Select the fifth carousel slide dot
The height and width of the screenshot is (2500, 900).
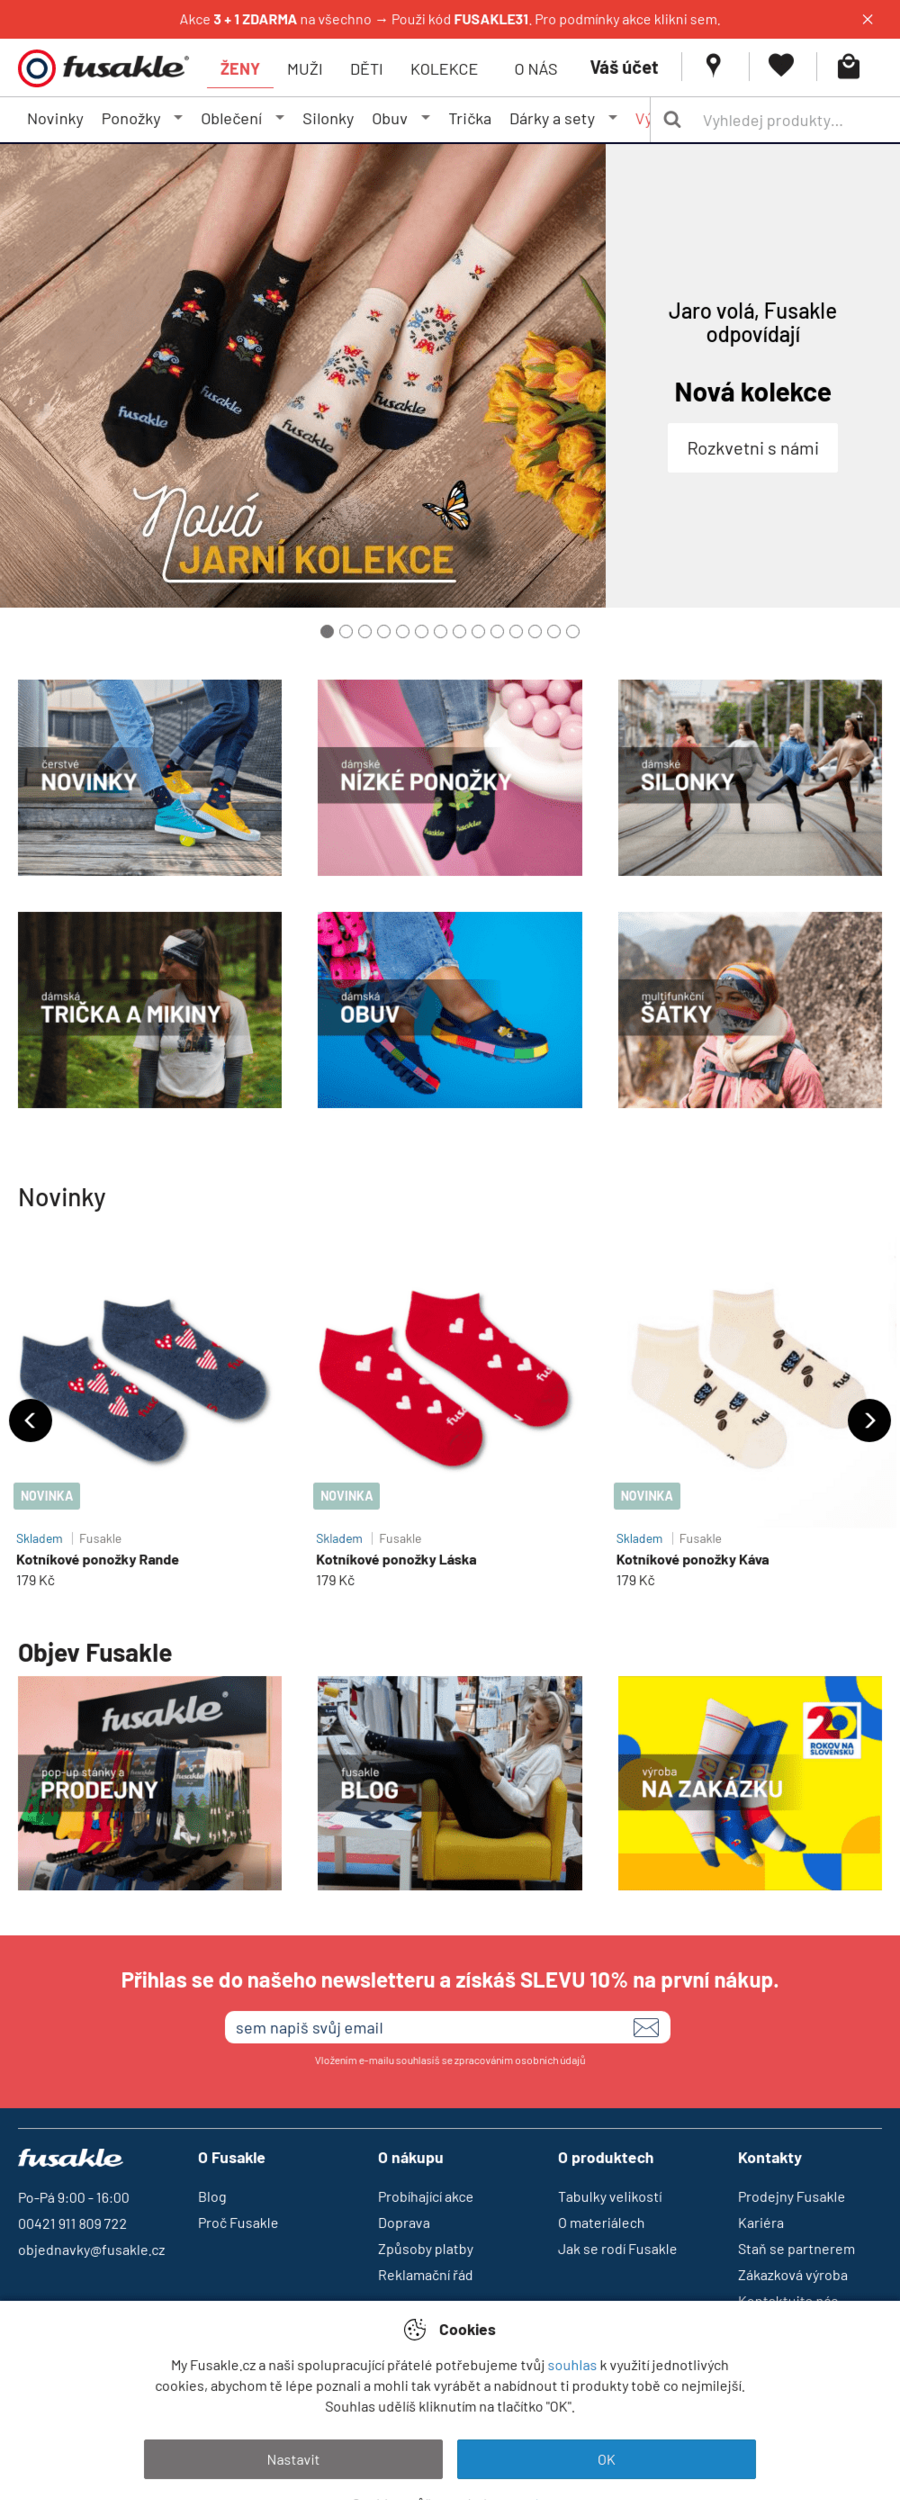[x=403, y=632]
